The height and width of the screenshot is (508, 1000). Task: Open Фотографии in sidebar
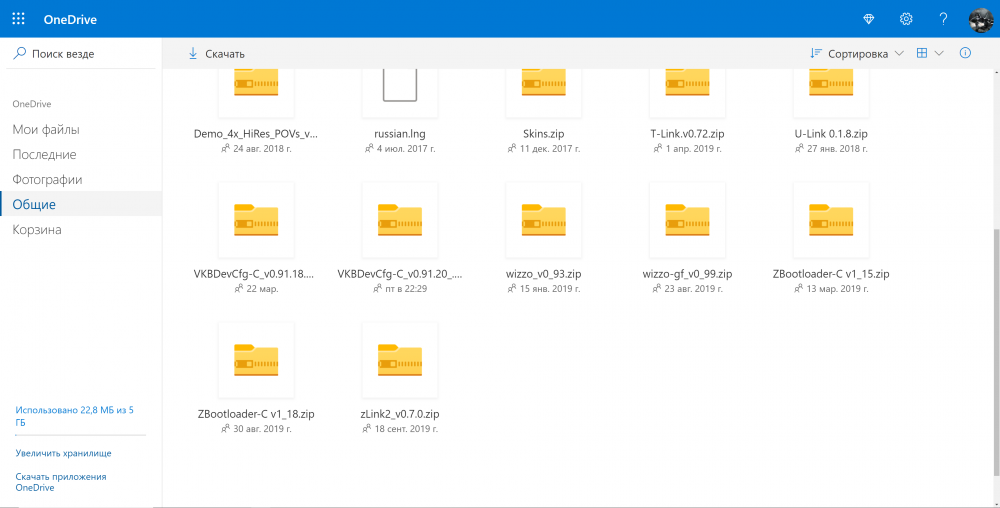[47, 179]
